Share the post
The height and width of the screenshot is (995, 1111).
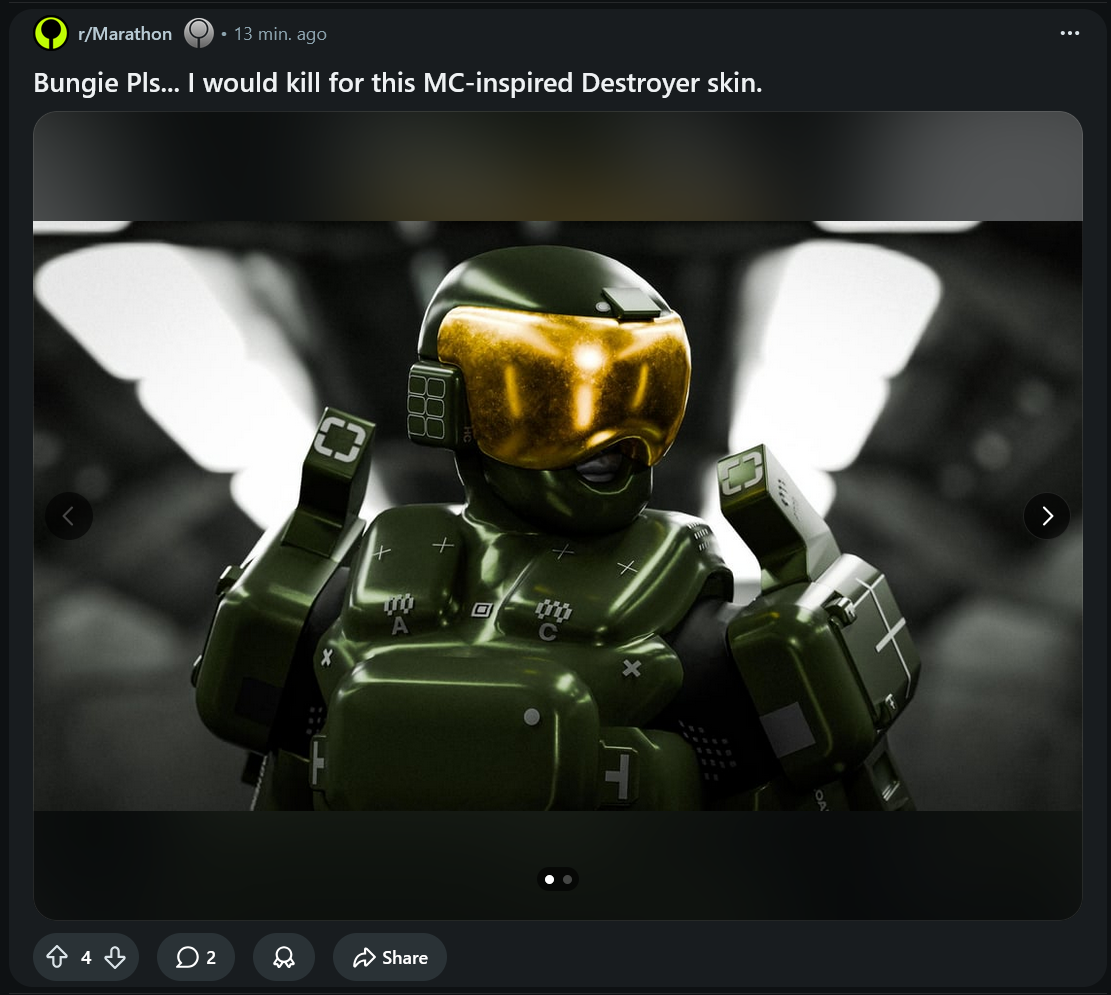(x=390, y=957)
